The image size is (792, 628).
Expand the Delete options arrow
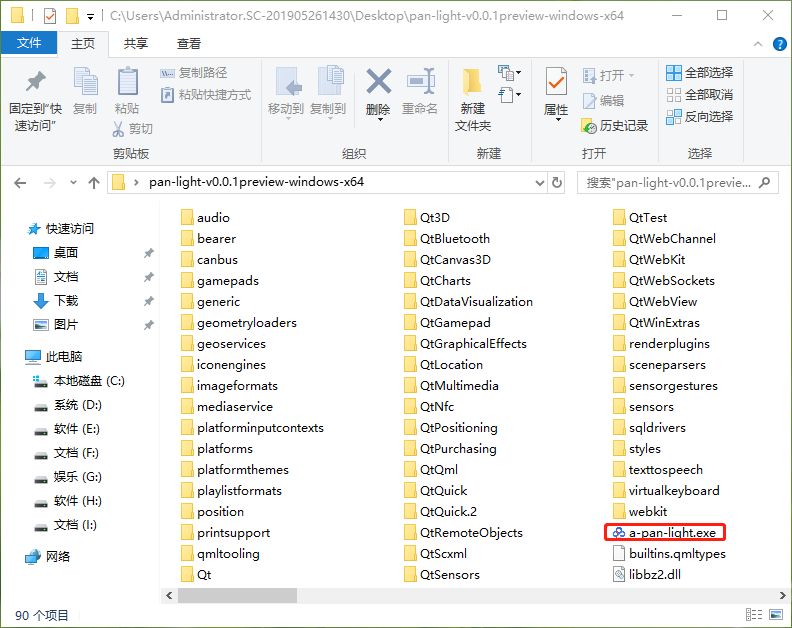point(379,120)
